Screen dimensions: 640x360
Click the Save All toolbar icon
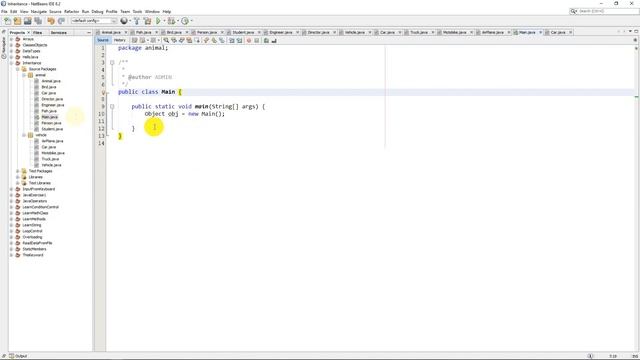point(38,21)
